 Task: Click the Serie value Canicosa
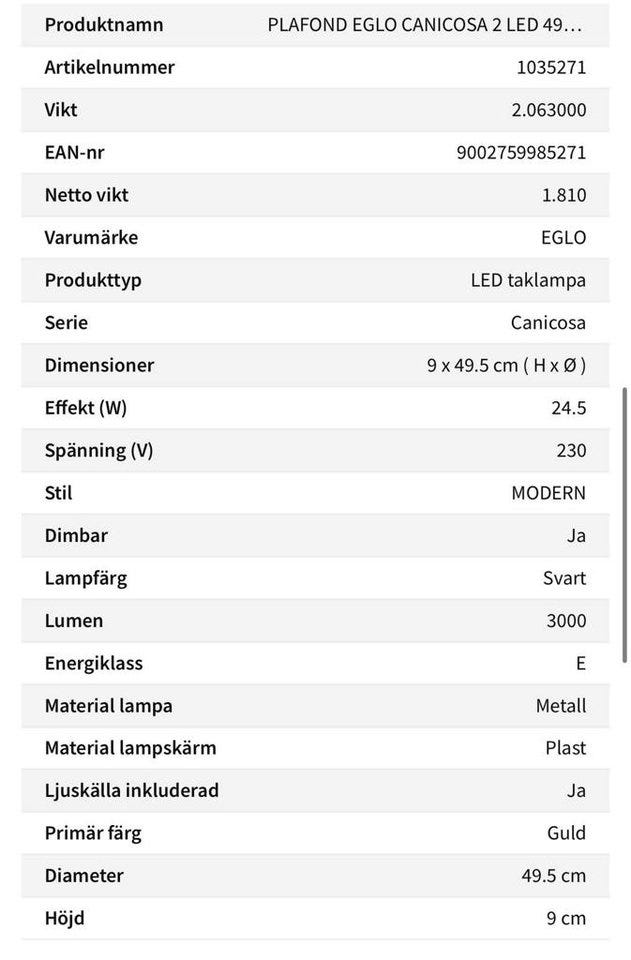pyautogui.click(x=548, y=323)
